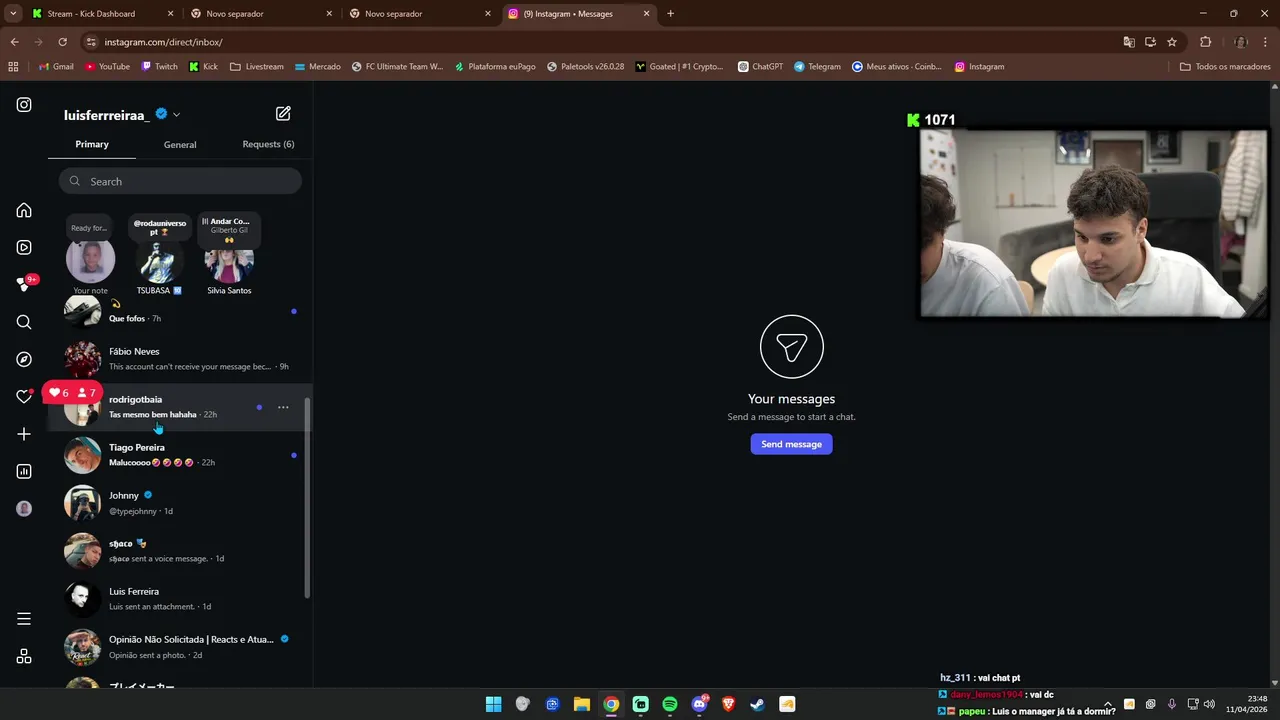Open Fábio Neves conversation
Viewport: 1280px width, 720px height.
[x=180, y=359]
